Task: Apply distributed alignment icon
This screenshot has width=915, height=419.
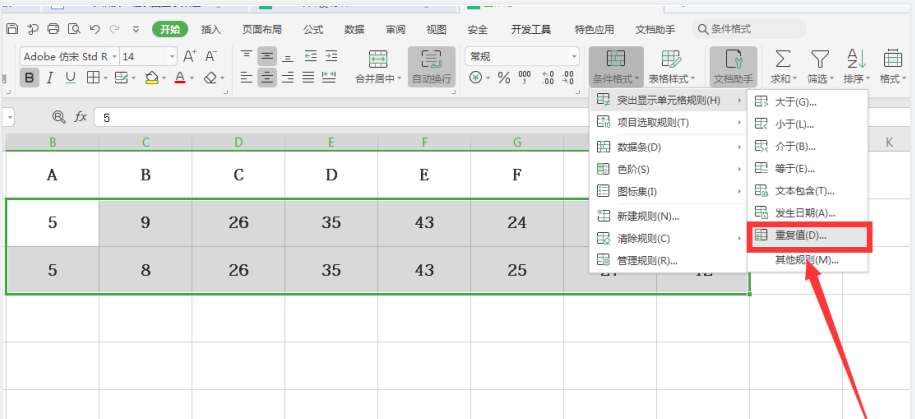Action: [x=329, y=77]
